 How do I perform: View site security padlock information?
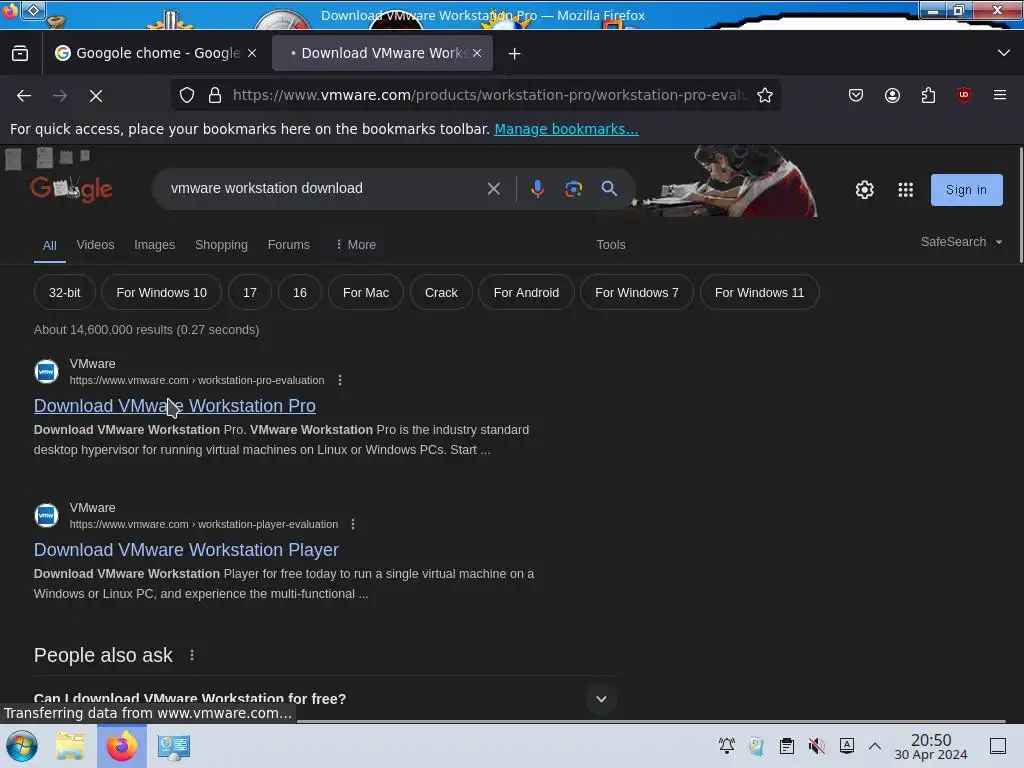[x=215, y=95]
